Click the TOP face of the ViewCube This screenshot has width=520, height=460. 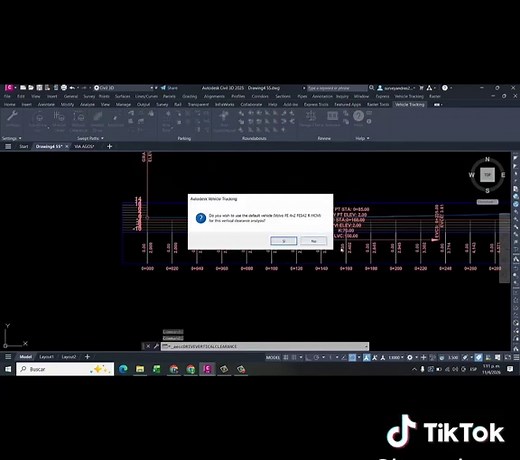click(487, 175)
